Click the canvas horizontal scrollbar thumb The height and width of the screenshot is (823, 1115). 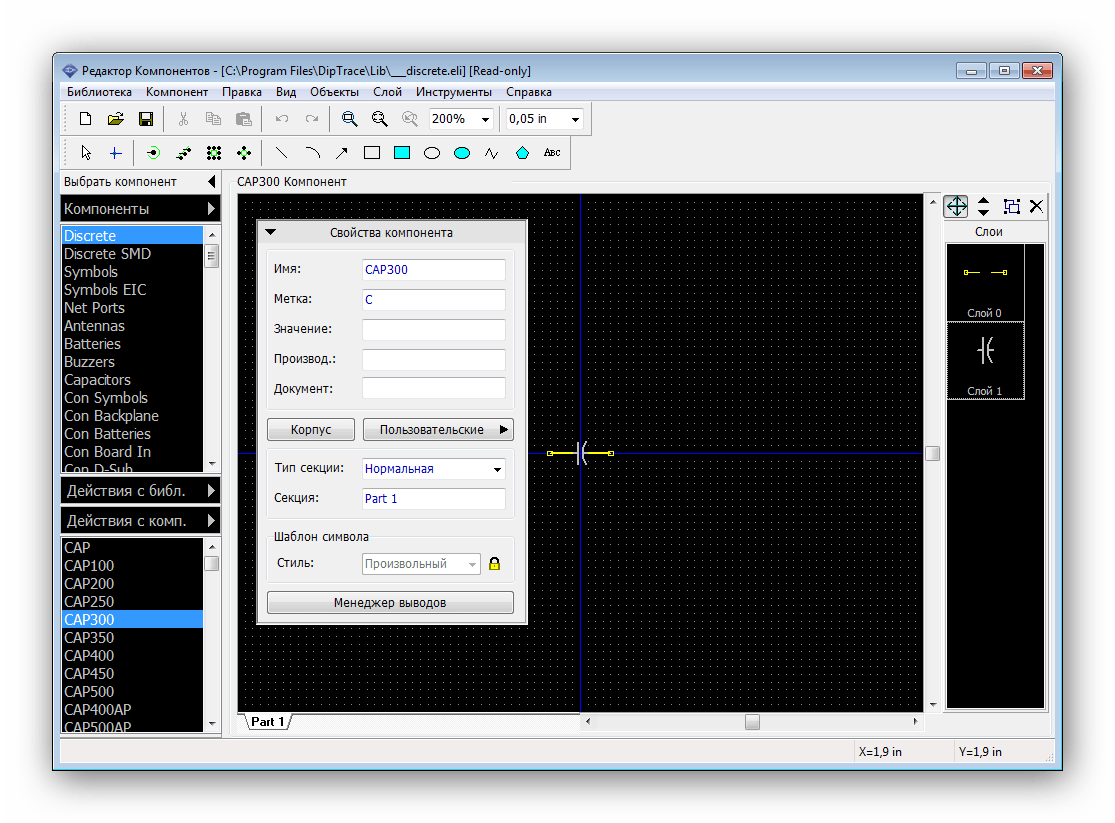pyautogui.click(x=752, y=721)
